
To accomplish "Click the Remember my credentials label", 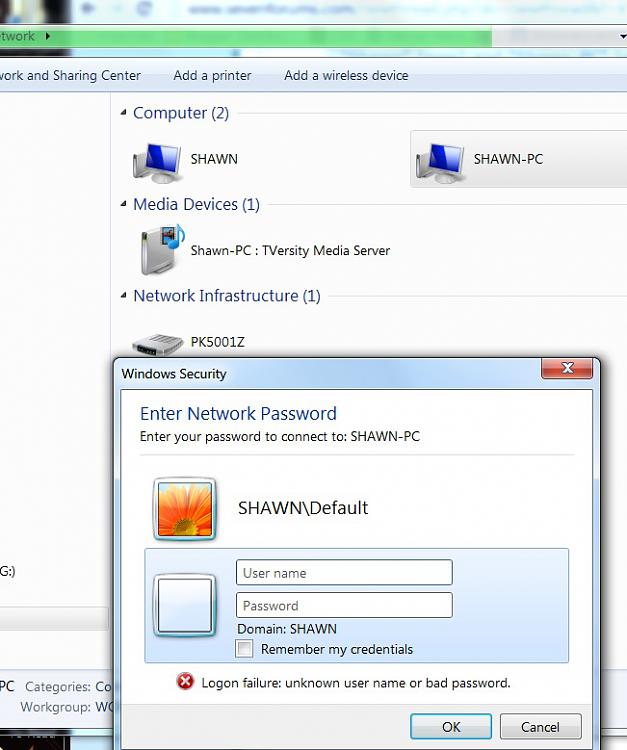I will pyautogui.click(x=337, y=649).
